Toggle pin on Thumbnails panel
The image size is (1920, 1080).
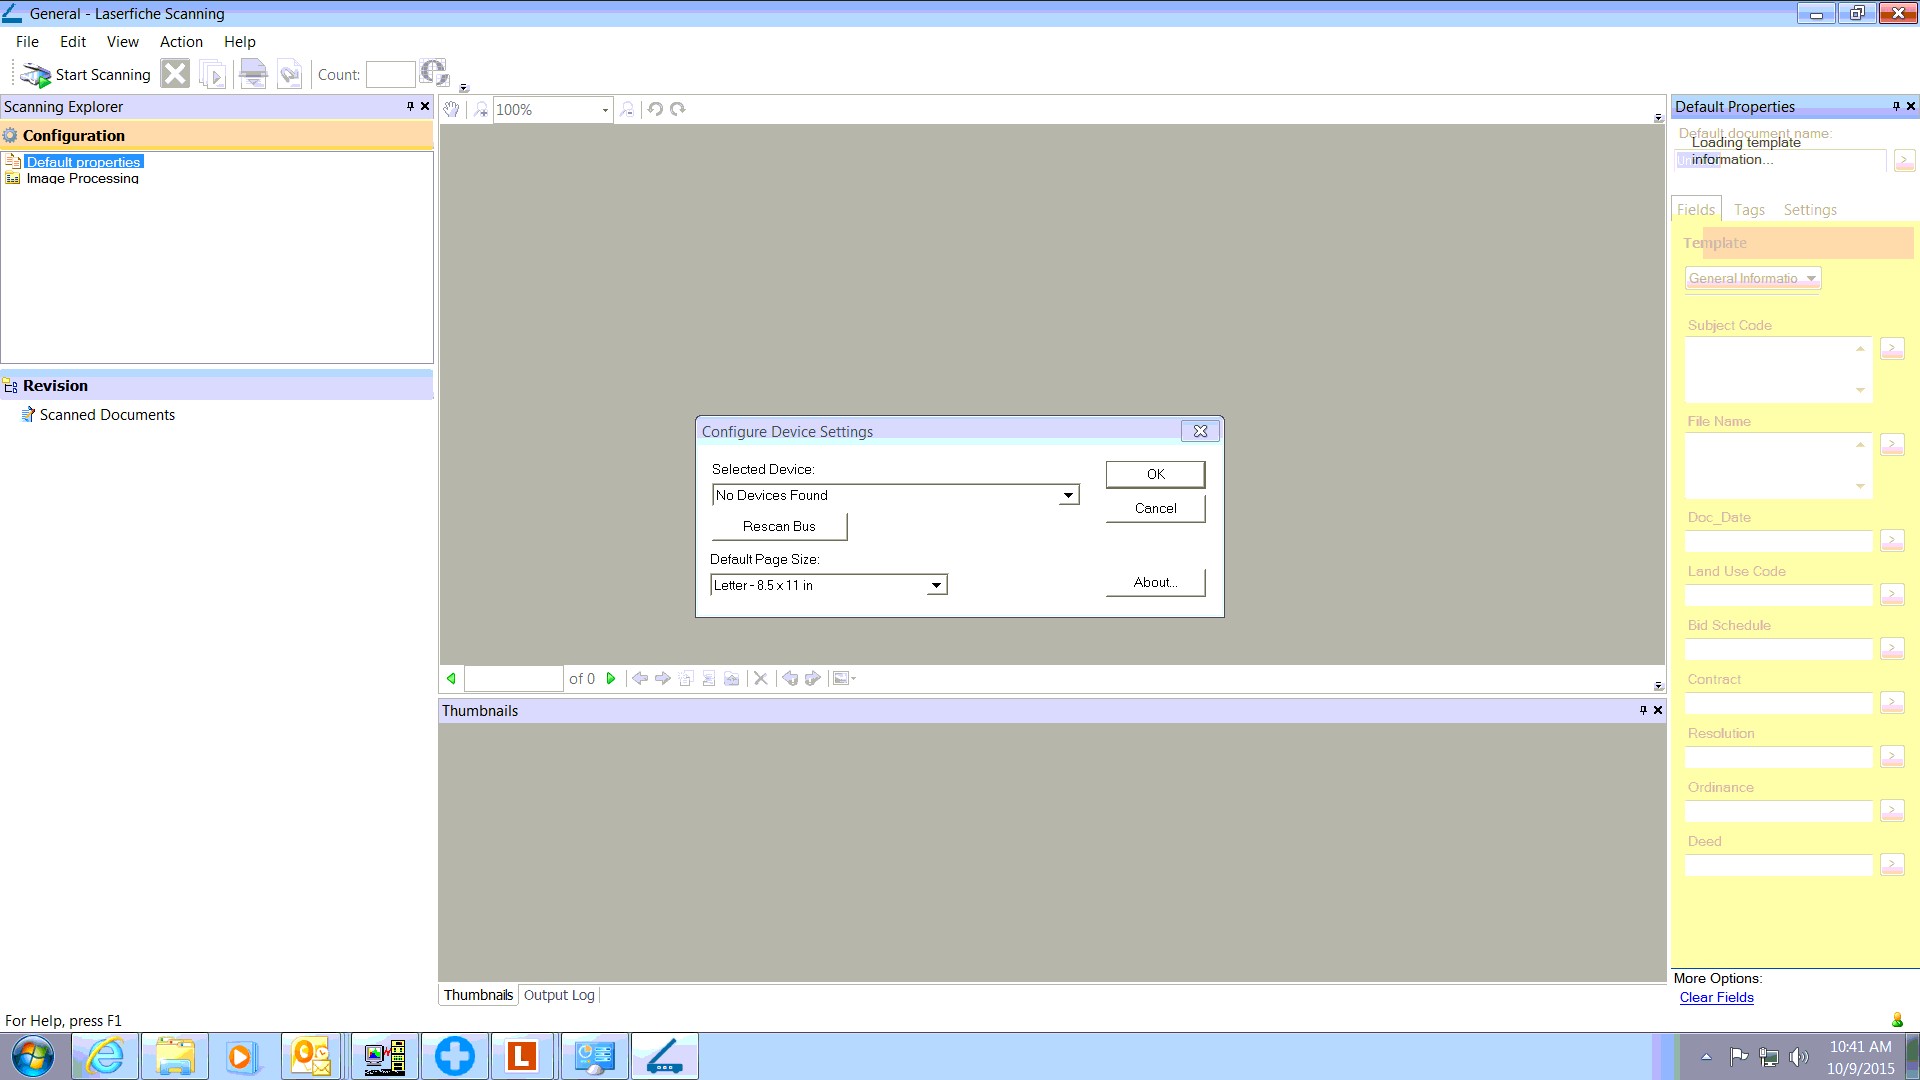[x=1643, y=710]
